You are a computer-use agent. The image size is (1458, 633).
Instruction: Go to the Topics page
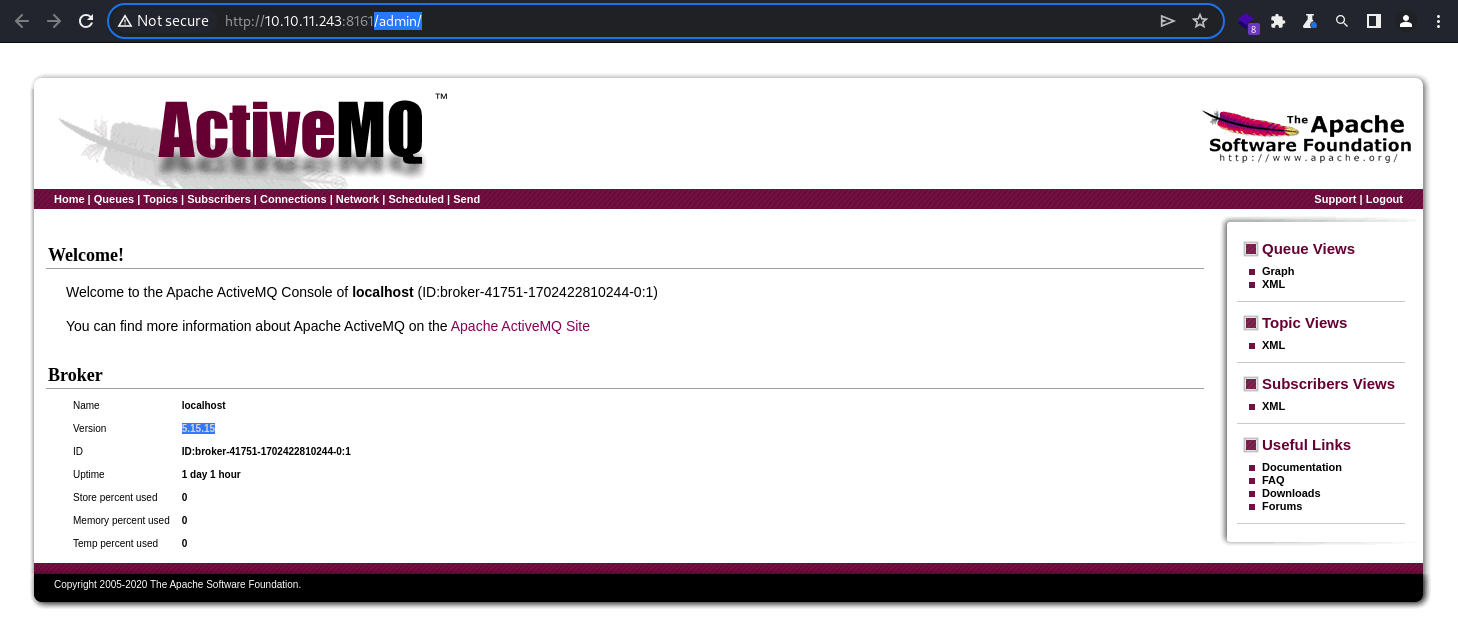pyautogui.click(x=160, y=199)
